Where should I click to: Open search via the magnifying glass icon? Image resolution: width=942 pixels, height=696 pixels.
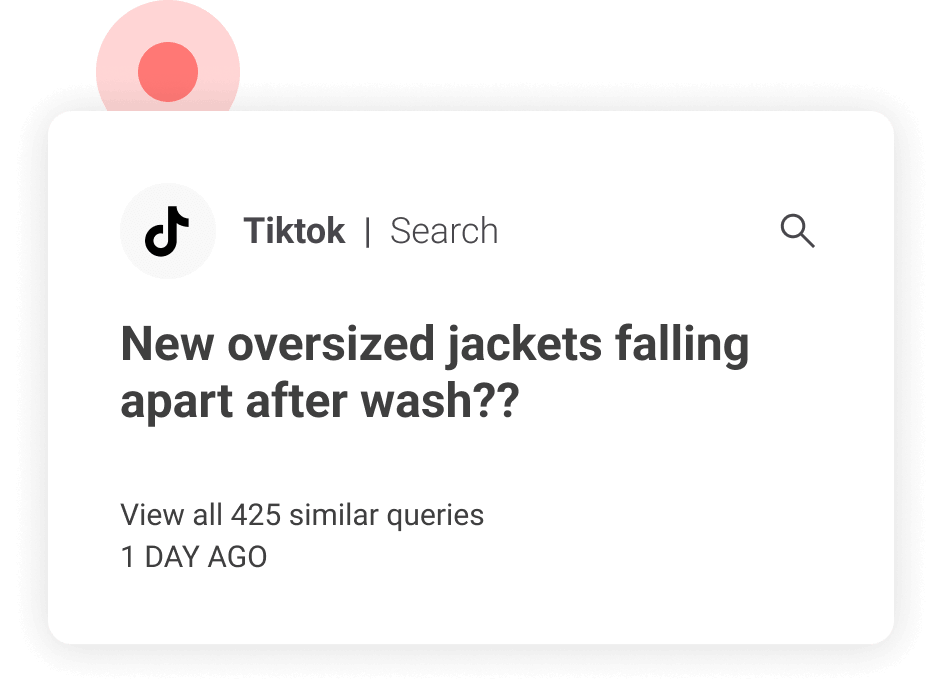pyautogui.click(x=797, y=231)
